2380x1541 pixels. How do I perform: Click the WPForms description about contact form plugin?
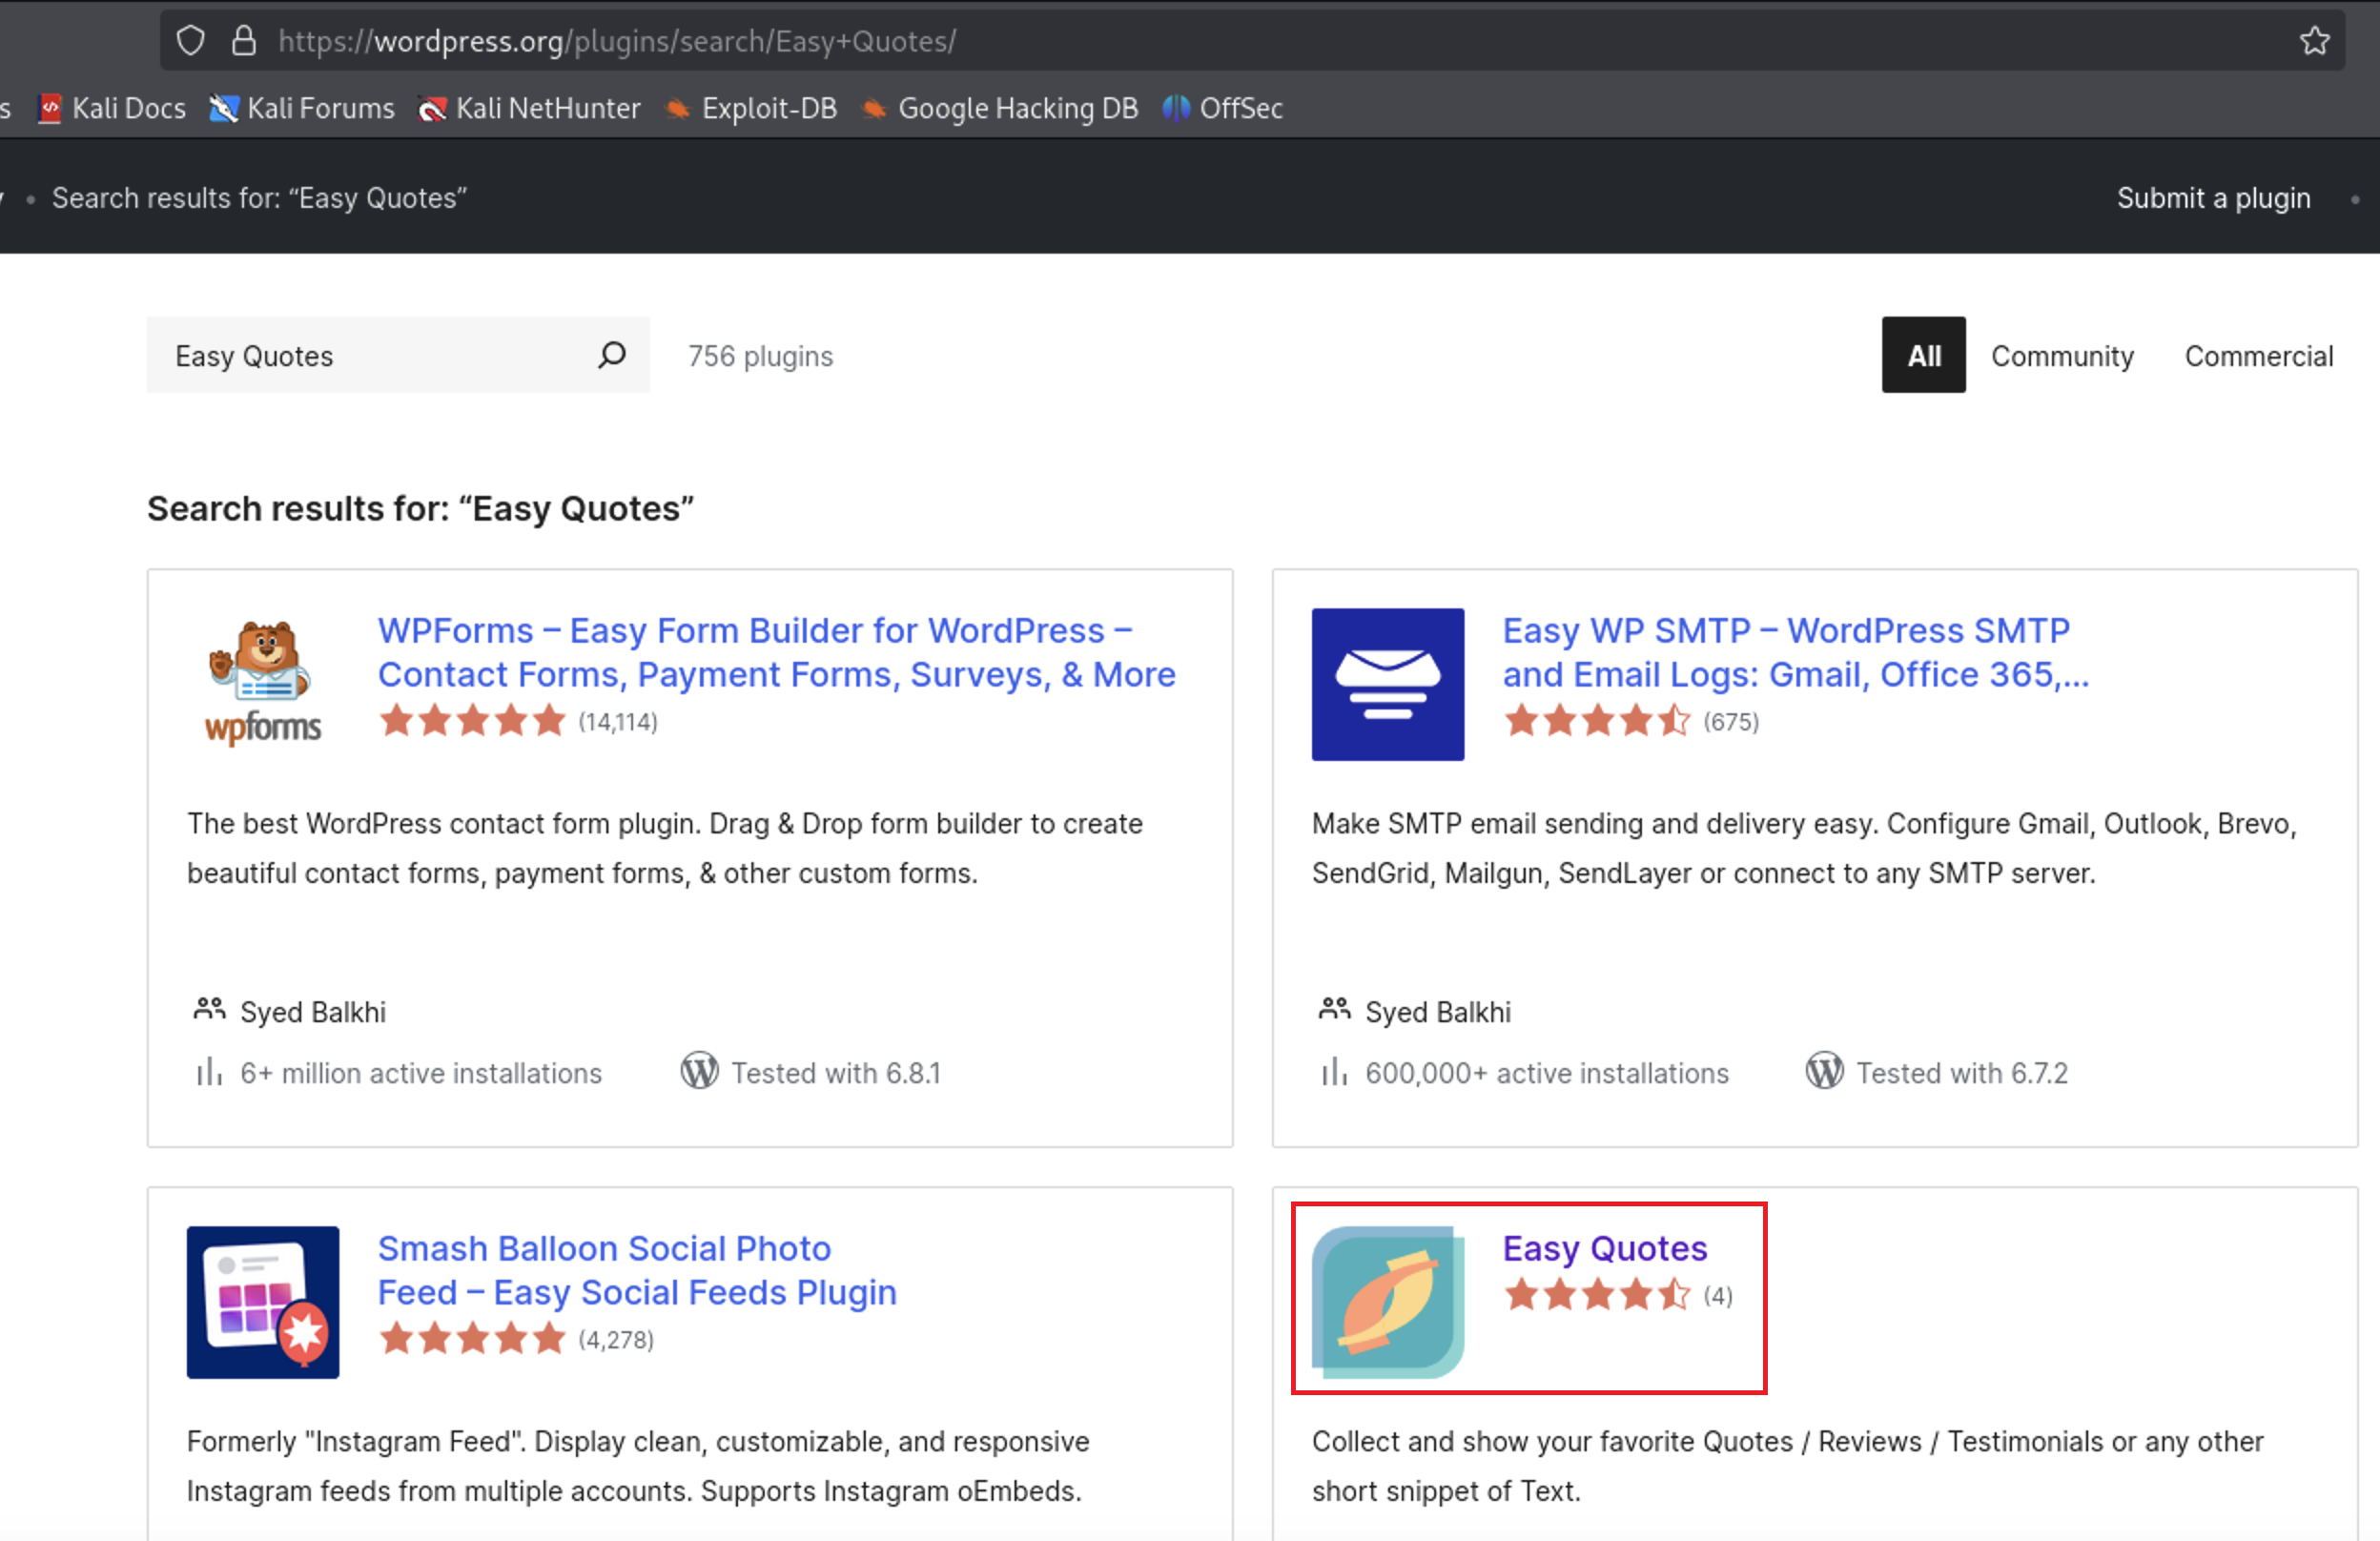tap(665, 848)
